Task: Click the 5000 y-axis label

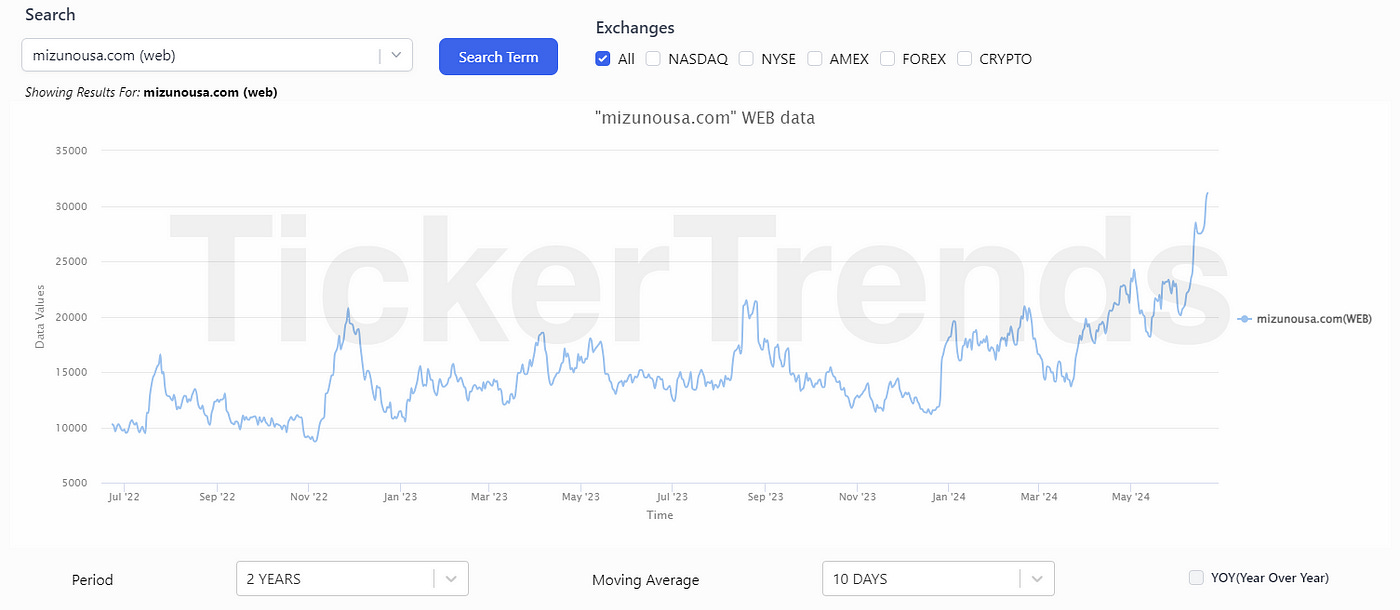Action: (x=73, y=483)
